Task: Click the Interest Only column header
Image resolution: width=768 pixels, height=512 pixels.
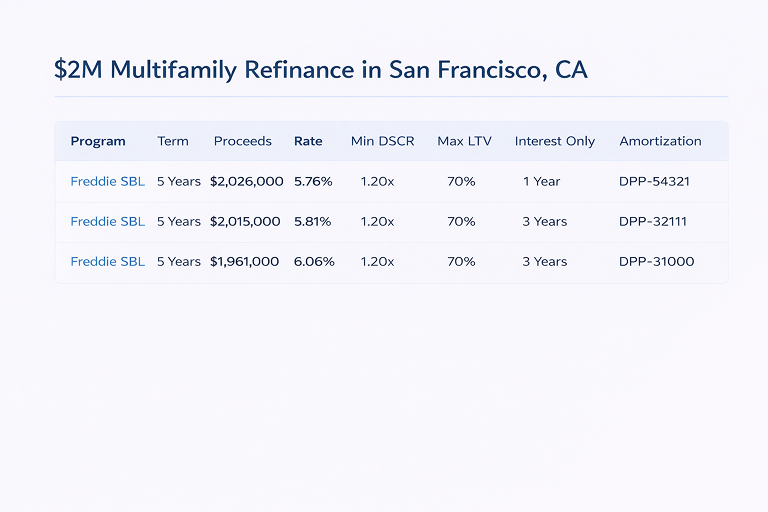Action: click(x=555, y=141)
